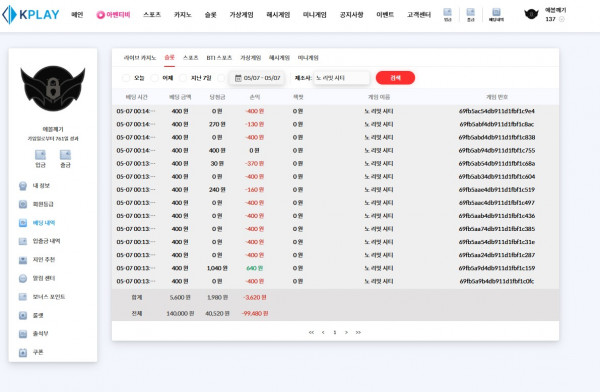
Task: Click the 입금 icon in the top header
Action: [447, 15]
